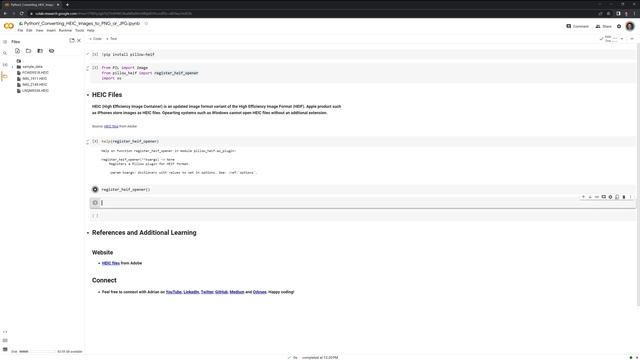Delete the selected cell
The width and height of the screenshot is (640, 360).
(x=624, y=197)
